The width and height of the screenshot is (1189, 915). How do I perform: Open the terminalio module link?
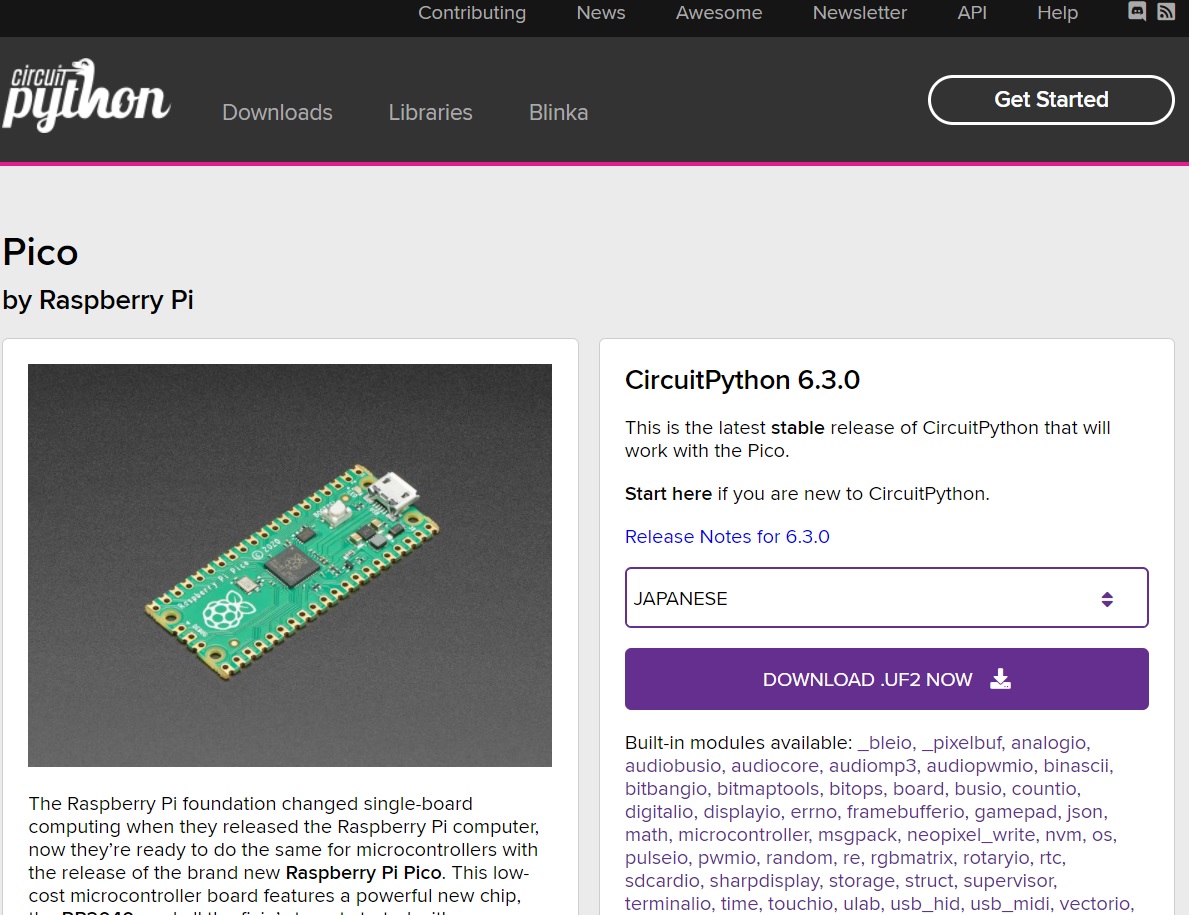click(x=667, y=904)
